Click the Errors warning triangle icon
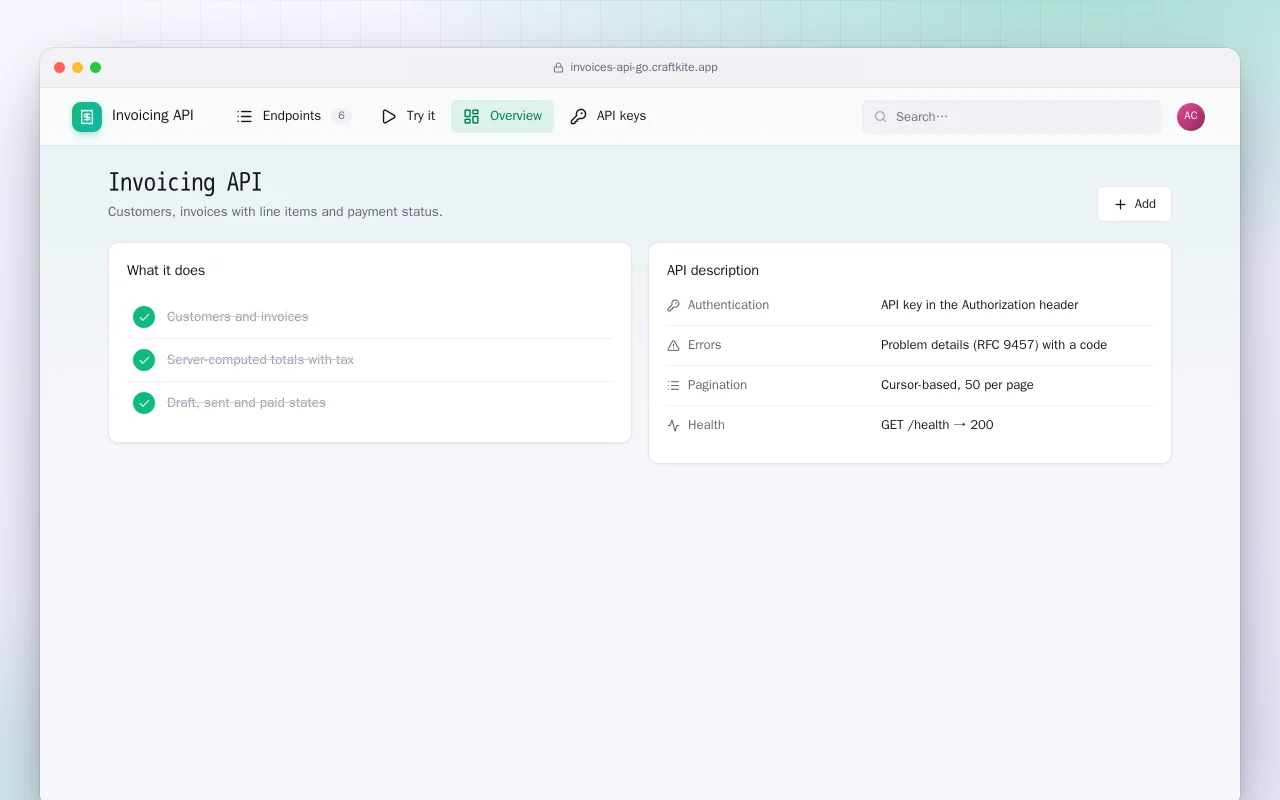The width and height of the screenshot is (1280, 800). [x=673, y=345]
